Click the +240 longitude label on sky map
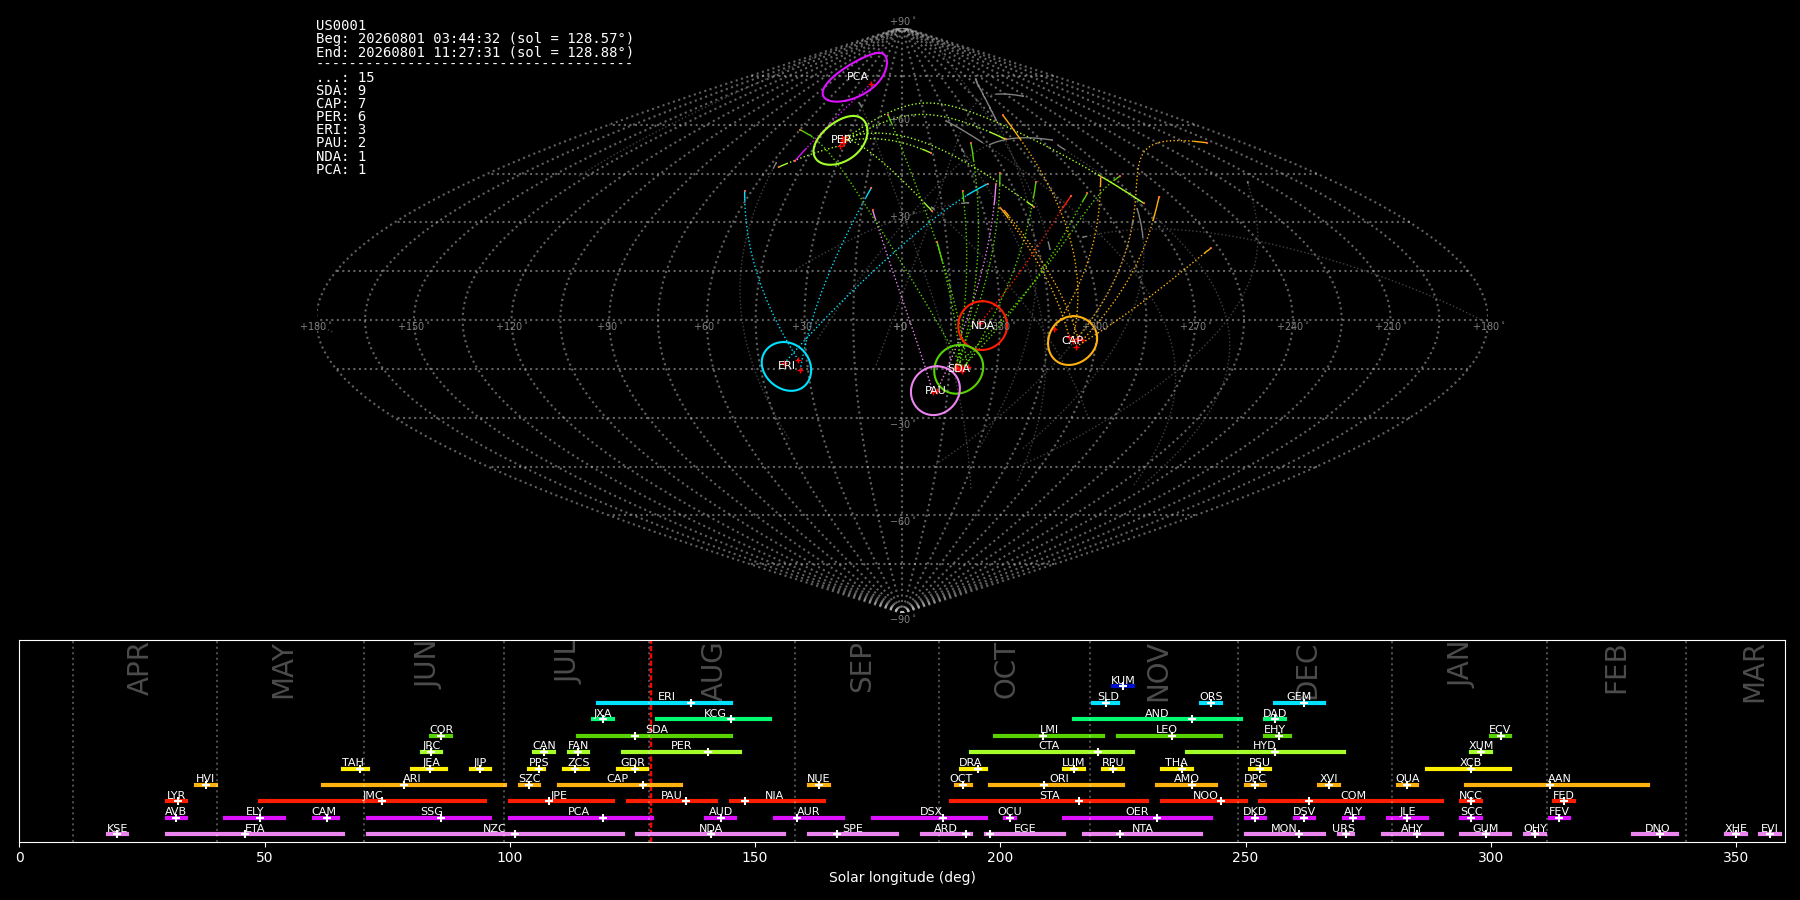Image resolution: width=1800 pixels, height=900 pixels. pyautogui.click(x=1290, y=327)
